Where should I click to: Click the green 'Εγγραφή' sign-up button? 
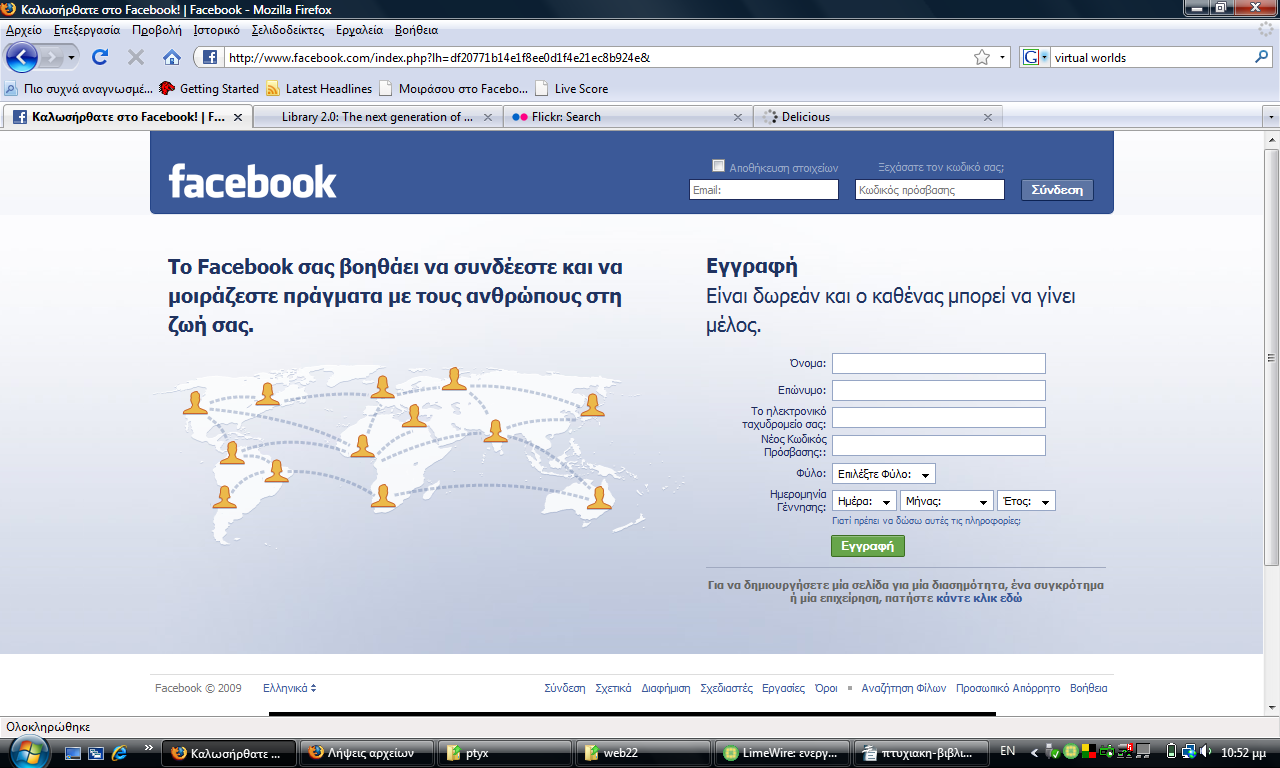point(868,546)
